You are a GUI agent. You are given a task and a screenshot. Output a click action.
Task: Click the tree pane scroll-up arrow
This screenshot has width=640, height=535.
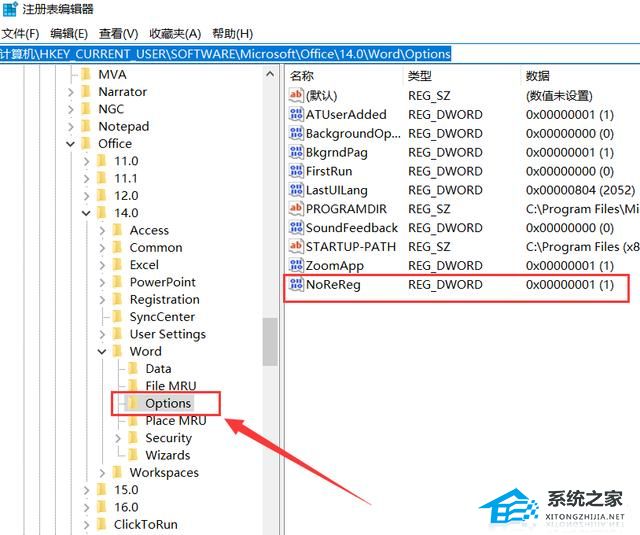pyautogui.click(x=270, y=74)
